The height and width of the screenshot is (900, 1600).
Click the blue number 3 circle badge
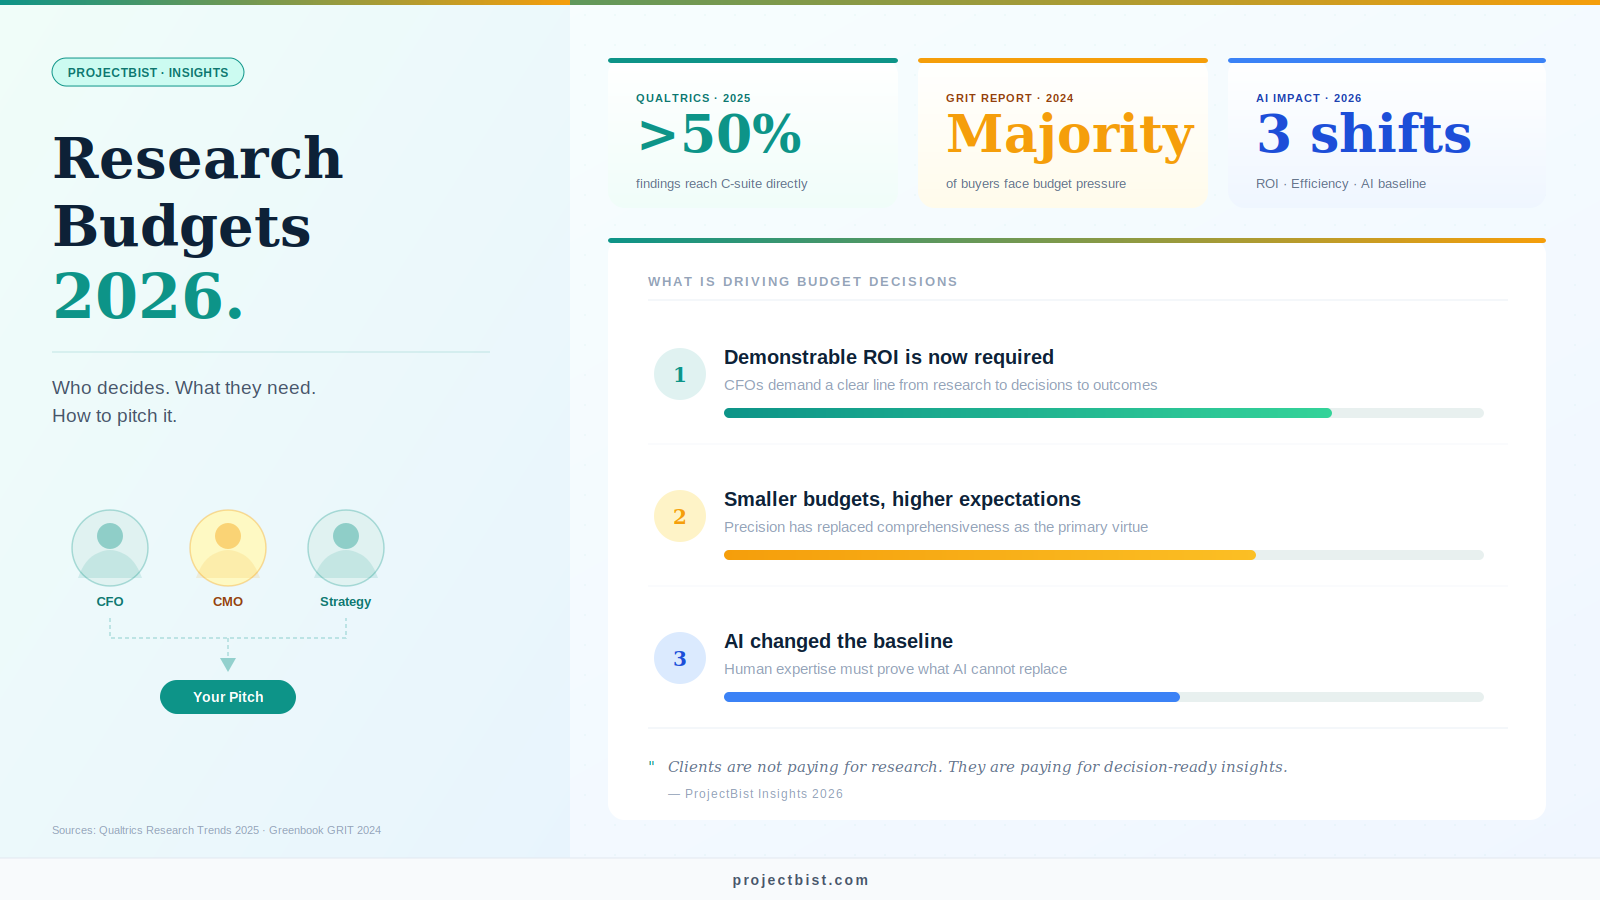(x=680, y=658)
